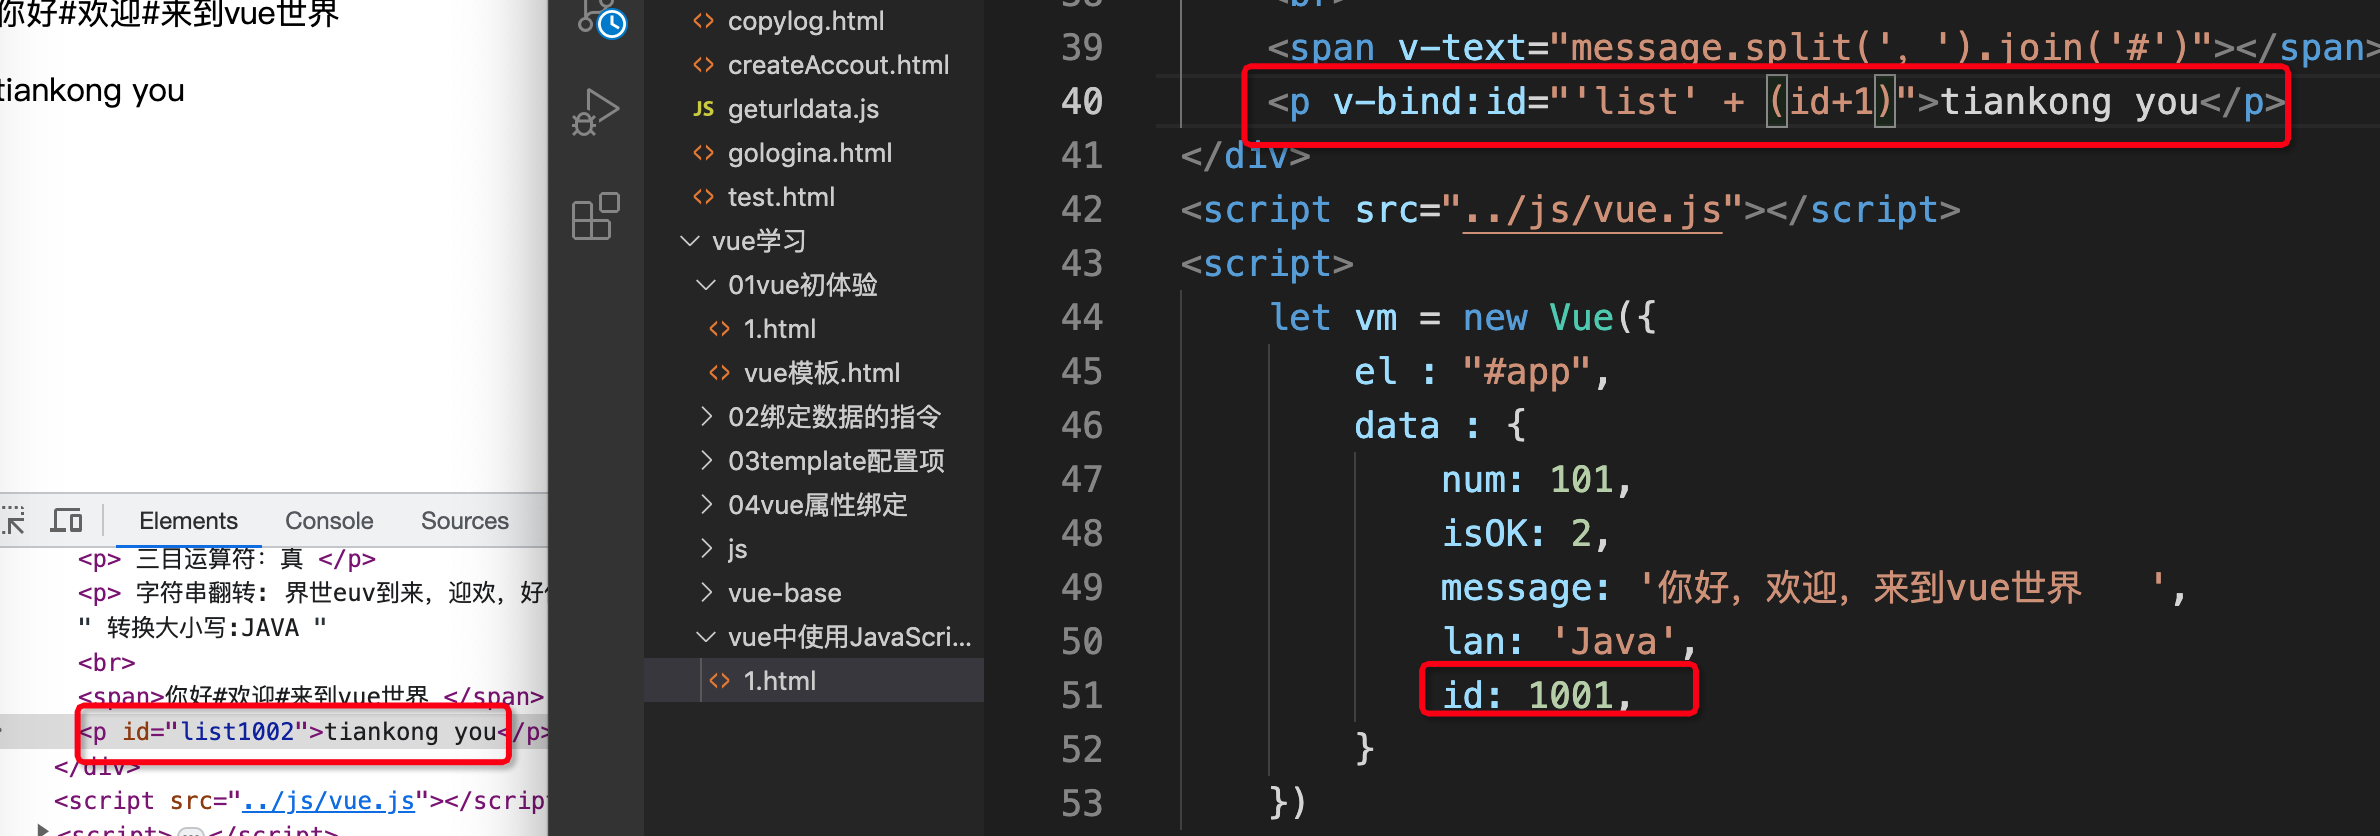Click the tiankong you text in webpage
Image resolution: width=2380 pixels, height=836 pixels.
point(92,90)
